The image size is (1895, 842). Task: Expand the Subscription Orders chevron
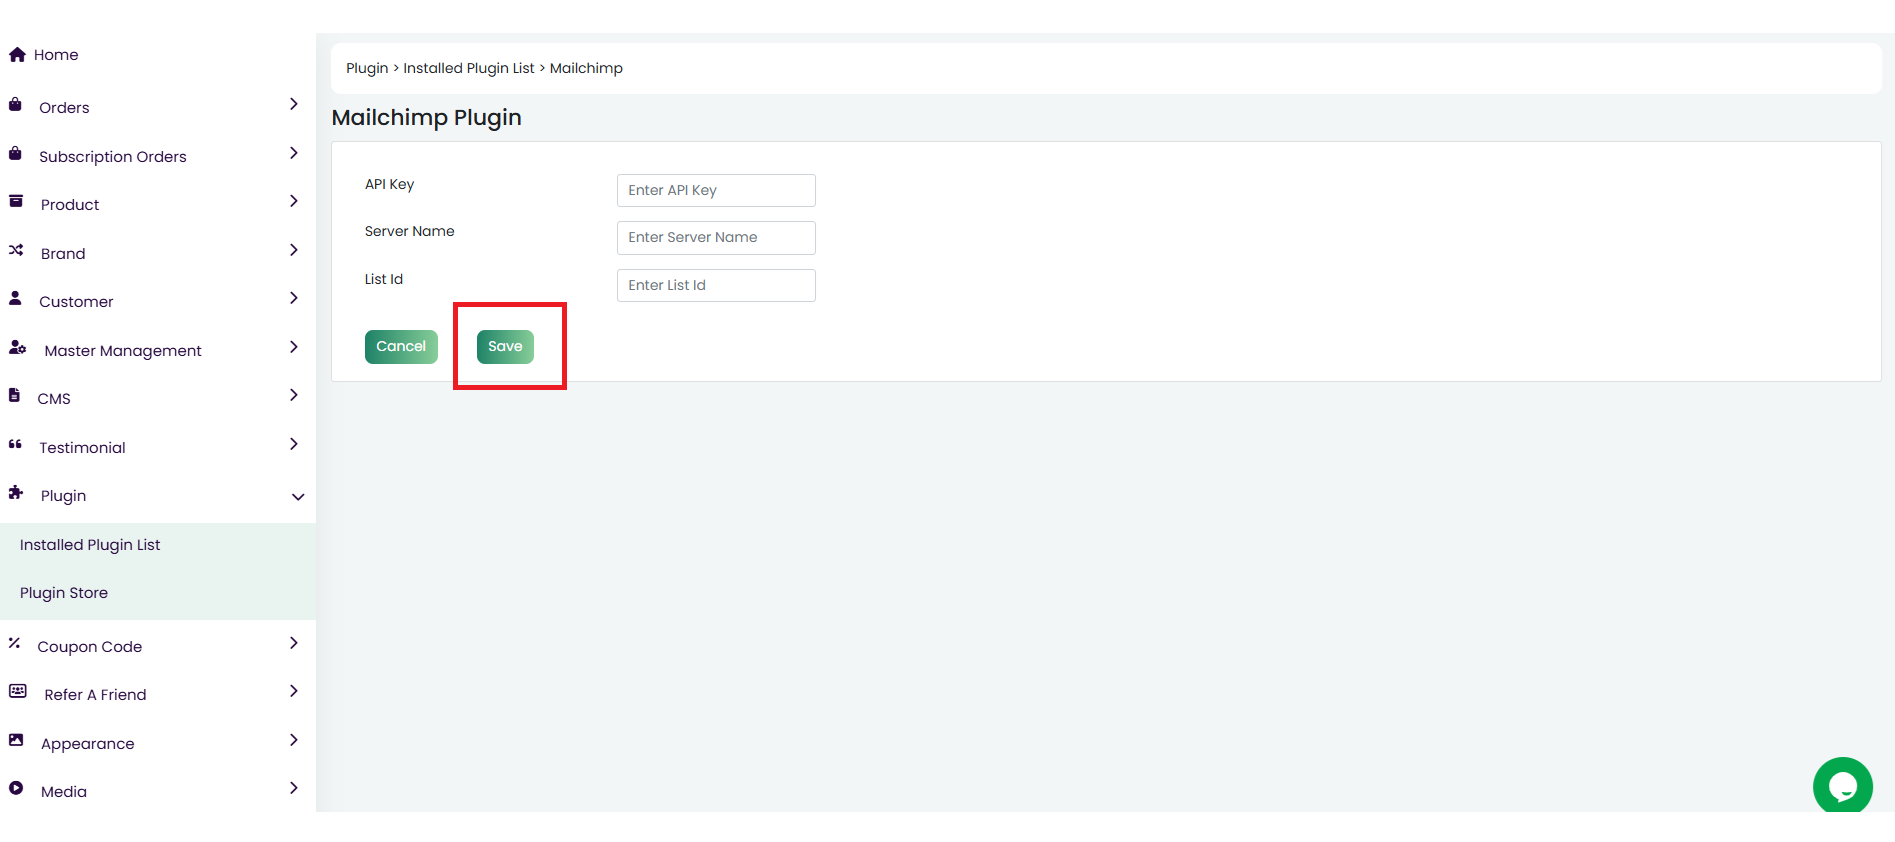click(x=293, y=154)
